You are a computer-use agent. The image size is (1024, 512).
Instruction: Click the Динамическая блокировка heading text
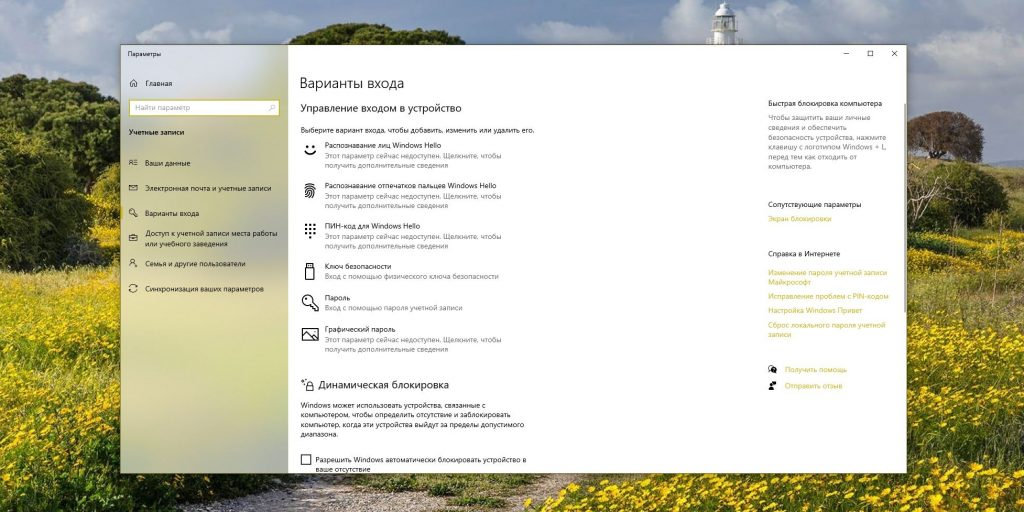(383, 385)
